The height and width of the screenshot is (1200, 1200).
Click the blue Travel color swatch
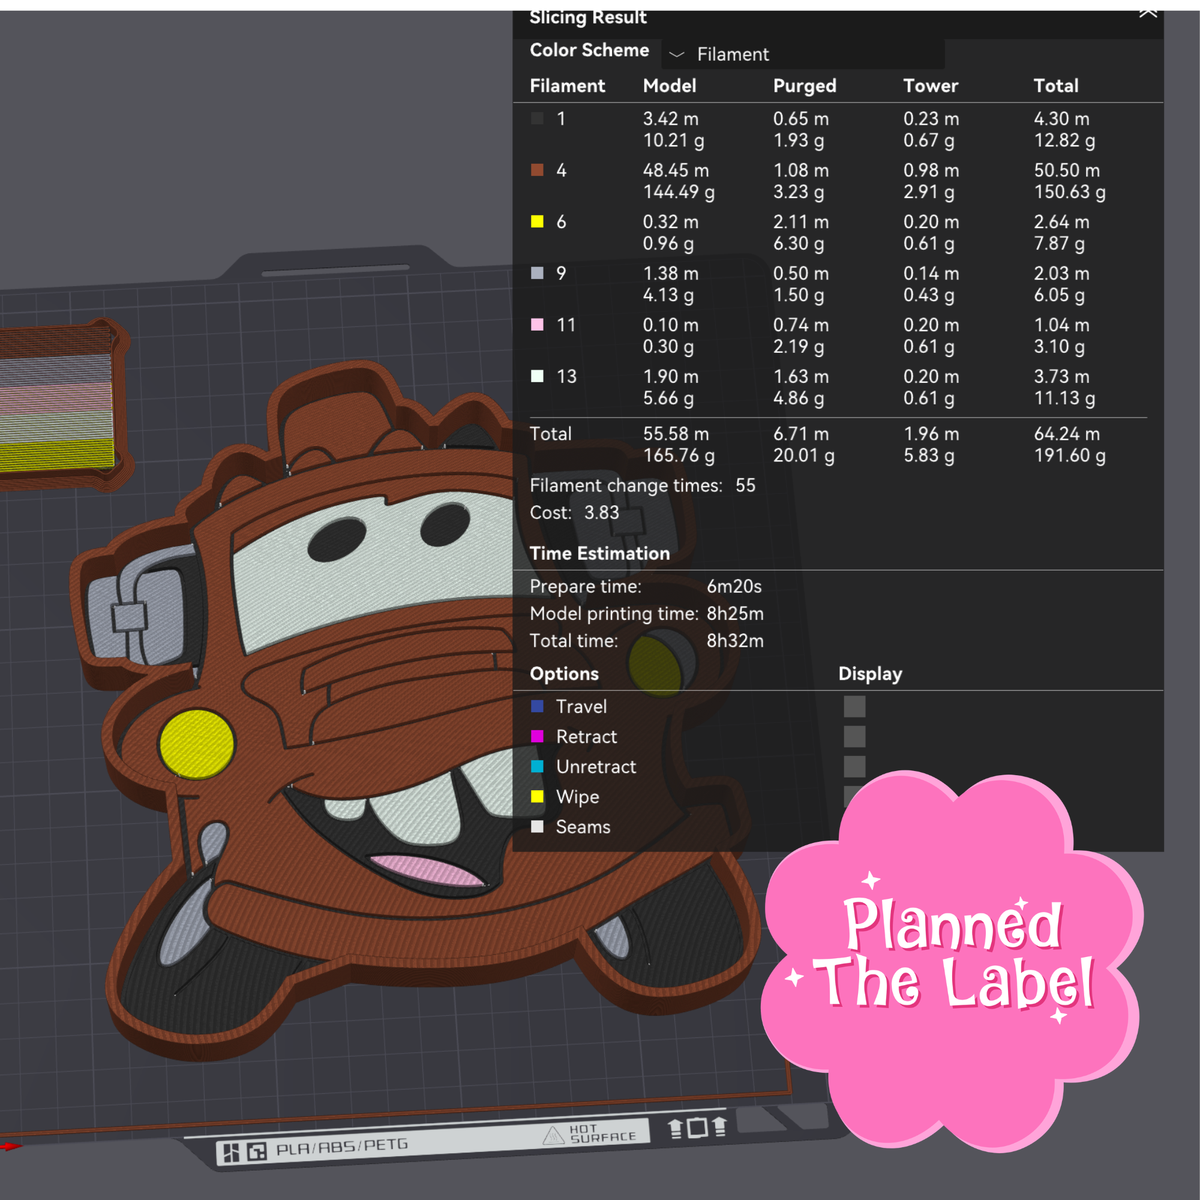click(537, 707)
